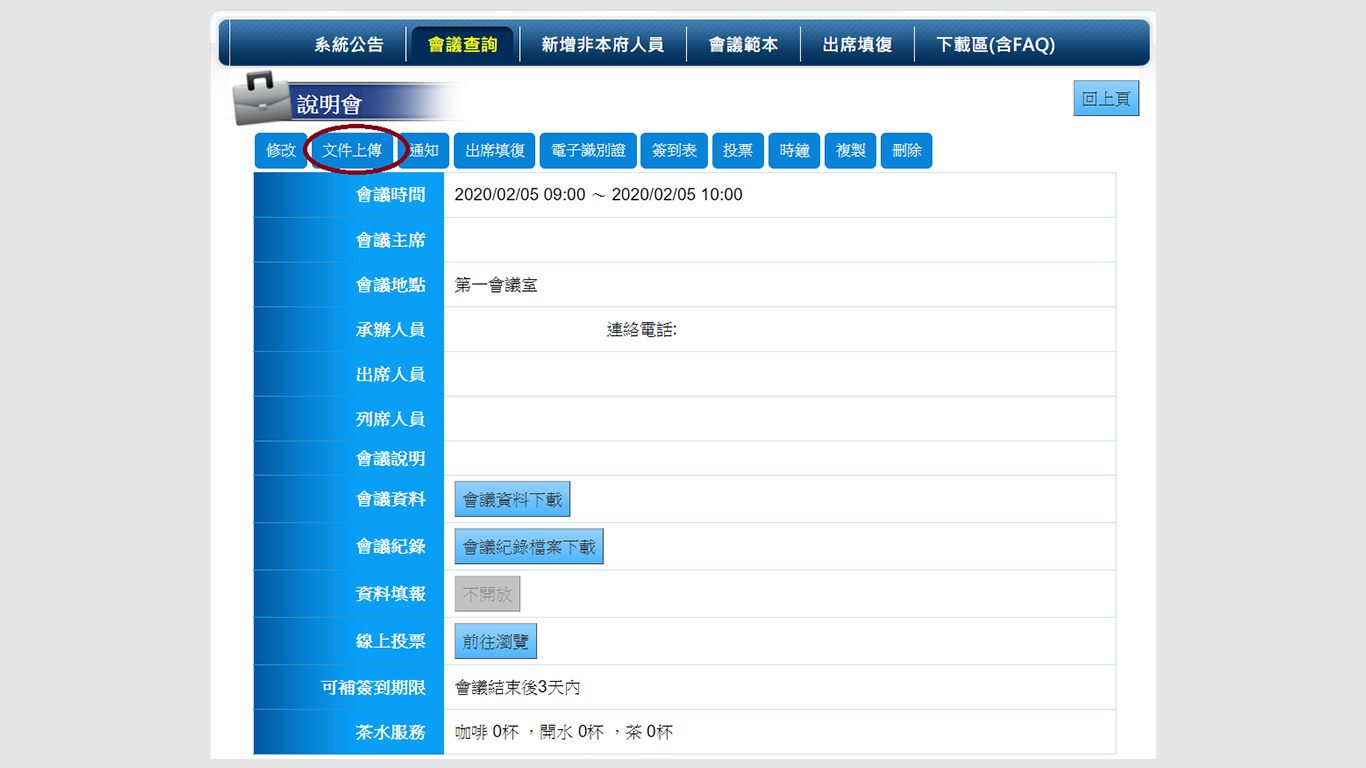The width and height of the screenshot is (1366, 768).
Task: Click the 會議時間 row header
Action: pos(349,195)
